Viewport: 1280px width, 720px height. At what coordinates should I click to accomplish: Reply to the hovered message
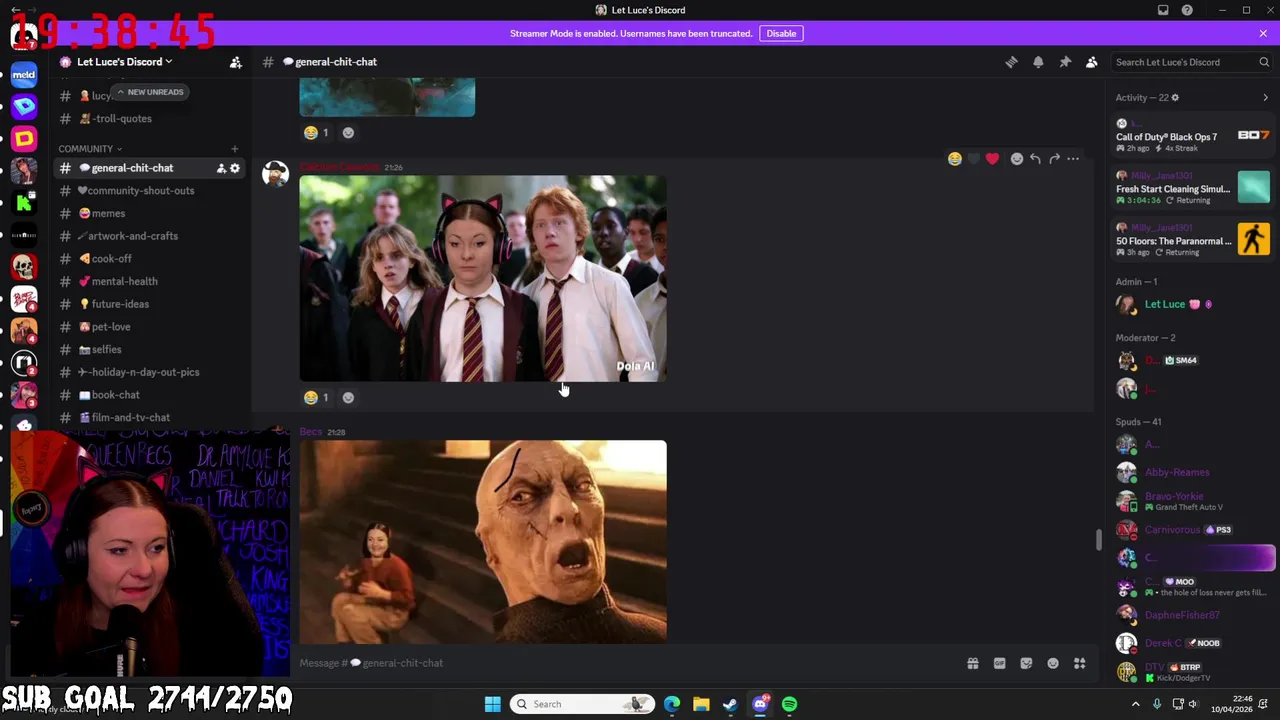tap(1035, 159)
